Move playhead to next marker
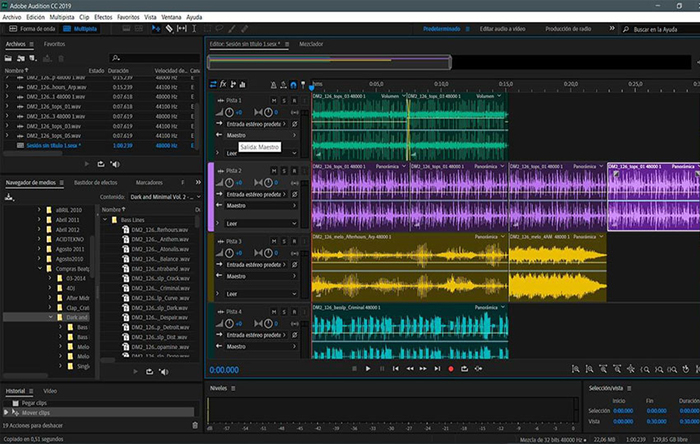The image size is (700, 444). point(437,369)
